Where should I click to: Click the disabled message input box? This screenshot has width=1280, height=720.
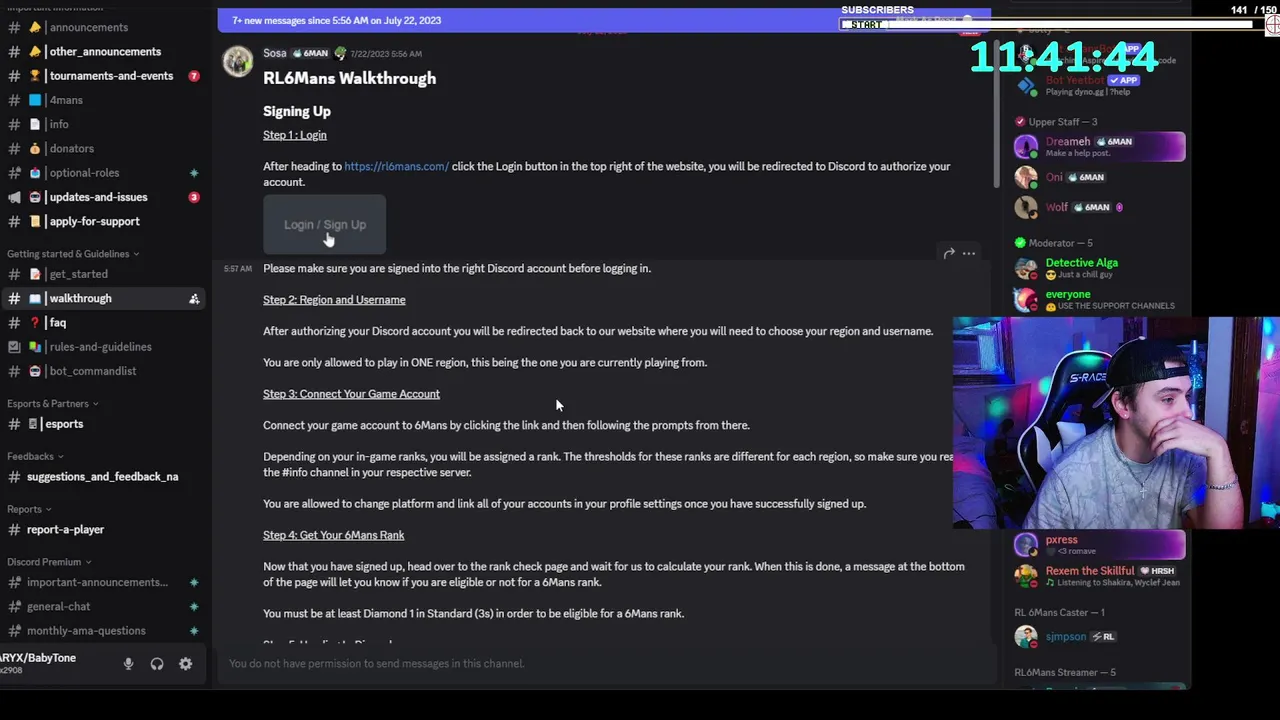click(x=604, y=663)
